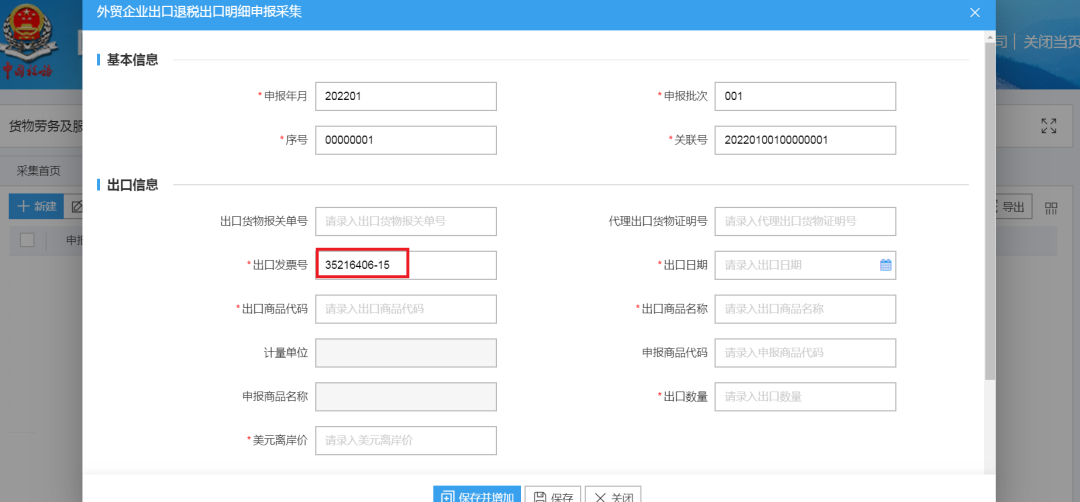Focus the 出口数量 field

pos(805,397)
